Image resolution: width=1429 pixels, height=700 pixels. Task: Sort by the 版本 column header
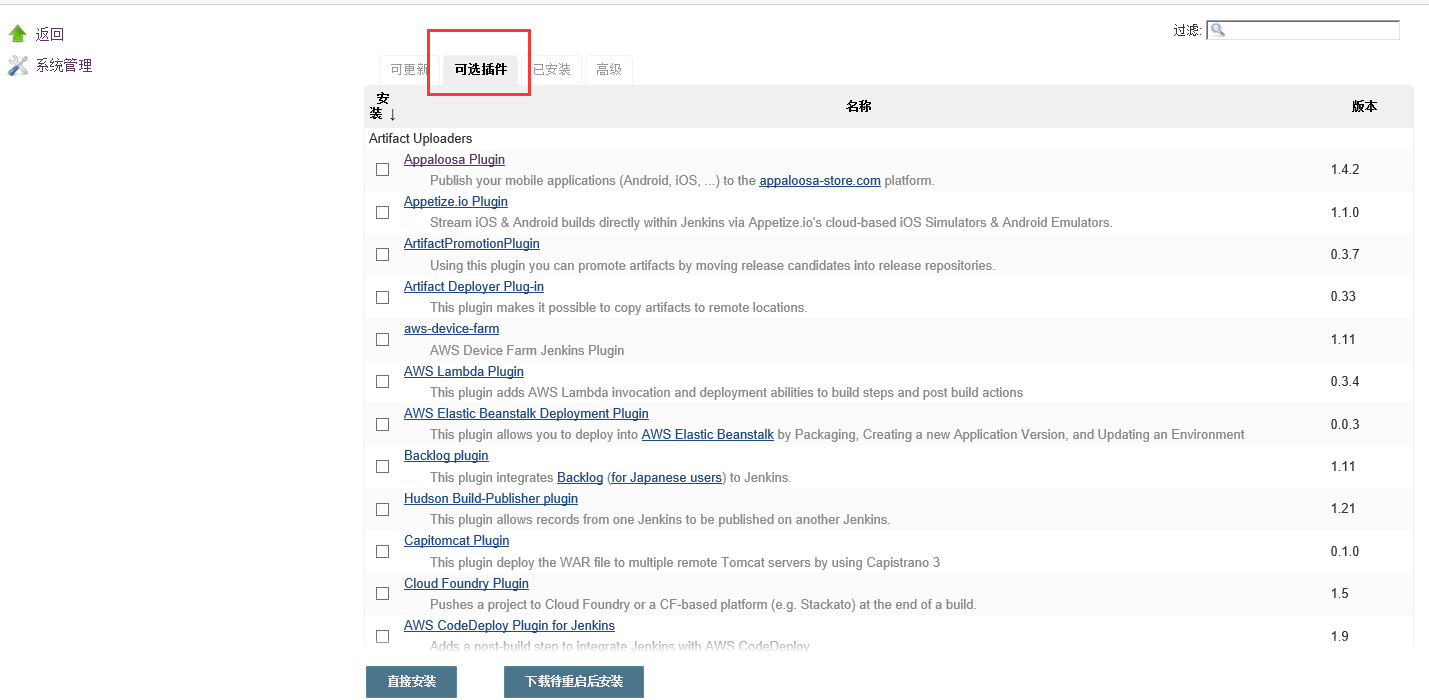pyautogui.click(x=1364, y=106)
